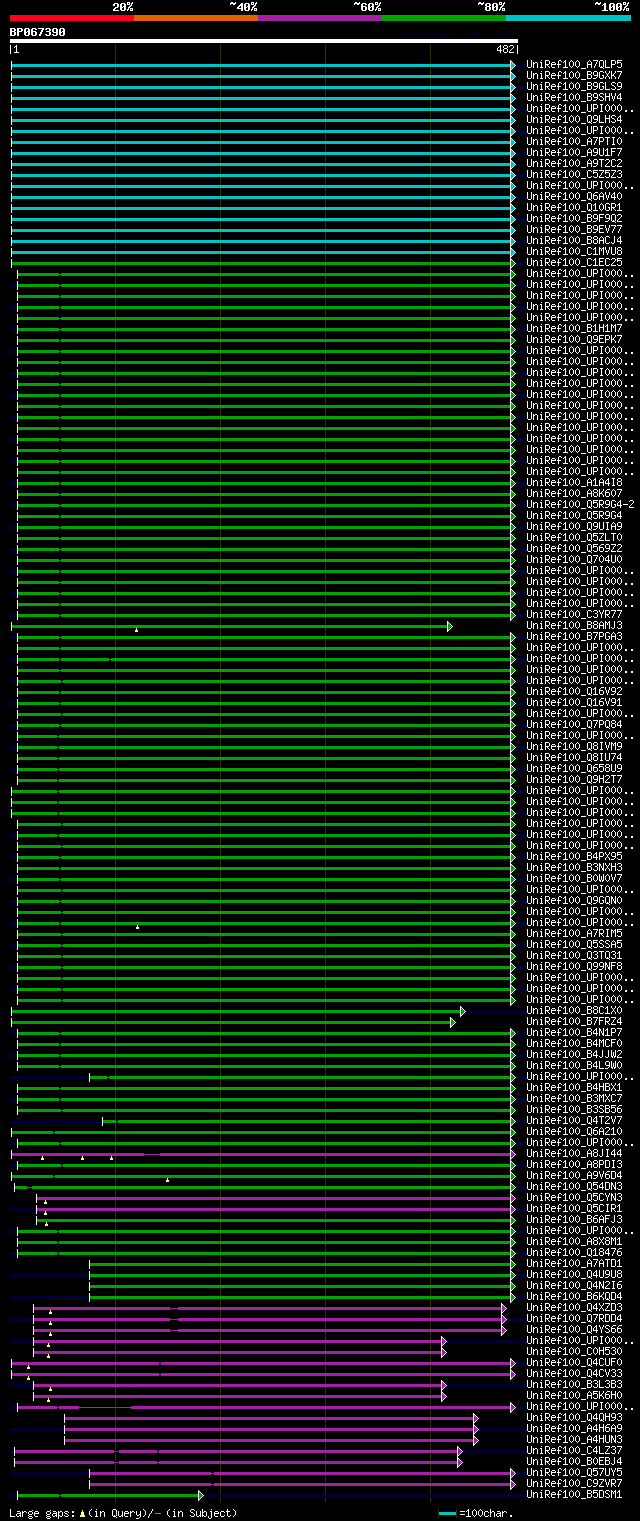Select hit label UniRef100_Q18476
Image resolution: width=640 pixels, height=1521 pixels.
574,1252
